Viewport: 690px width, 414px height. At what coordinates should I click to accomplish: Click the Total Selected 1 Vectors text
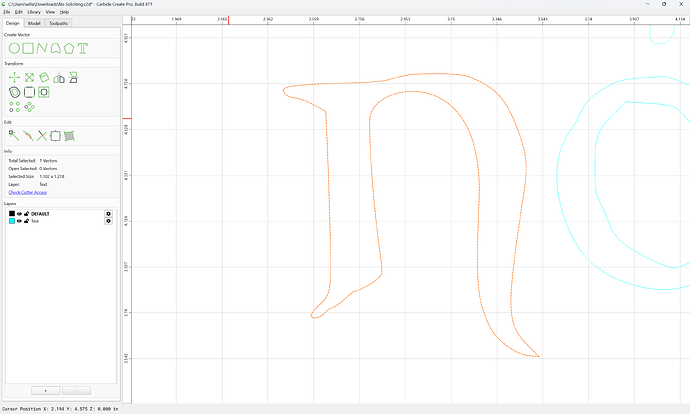pos(33,161)
